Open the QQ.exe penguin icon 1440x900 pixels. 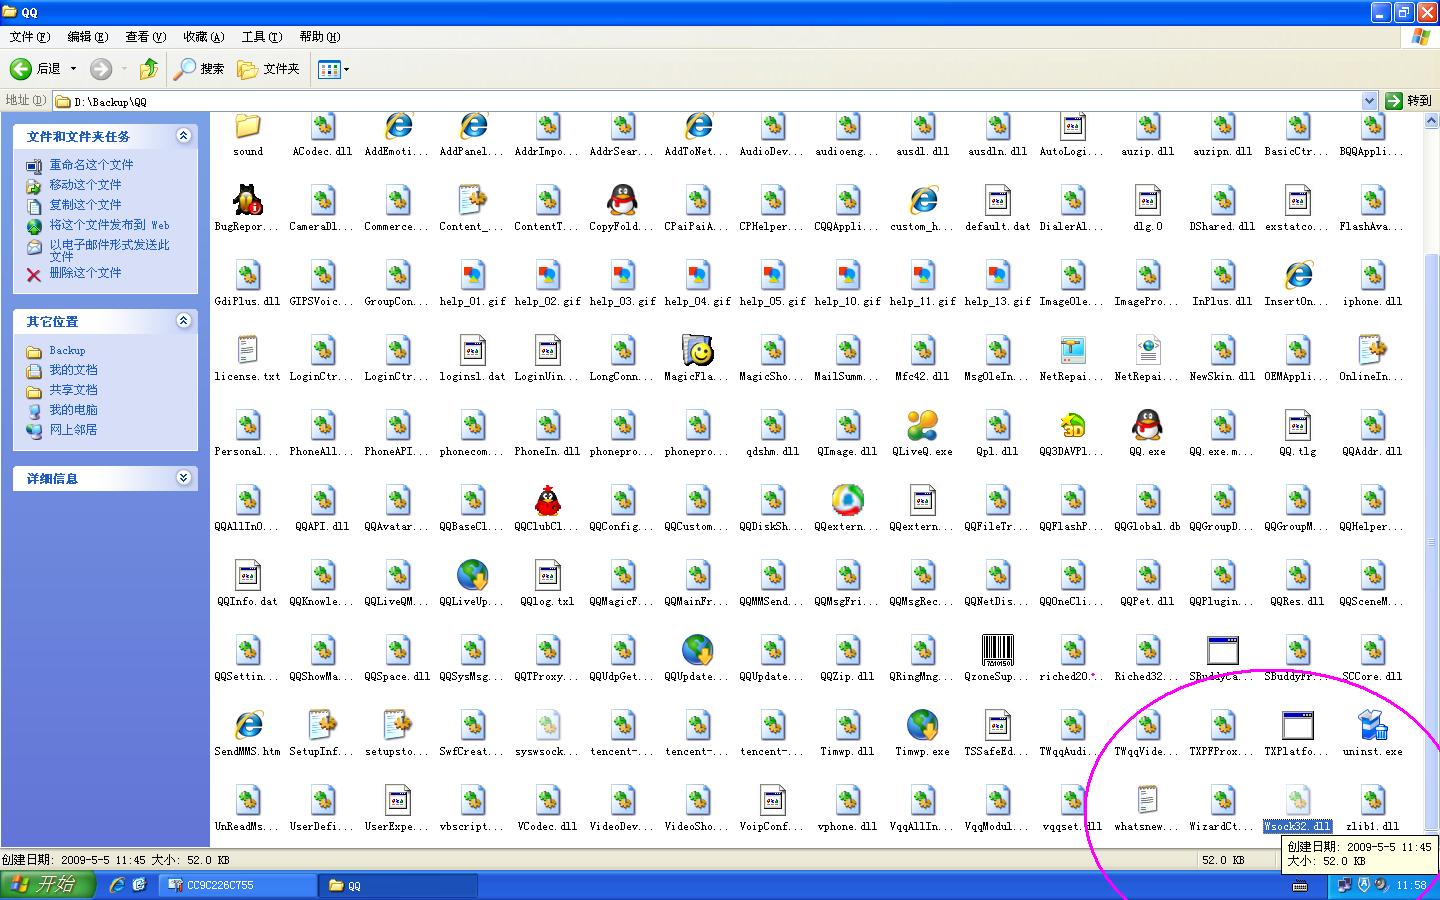[x=1147, y=426]
